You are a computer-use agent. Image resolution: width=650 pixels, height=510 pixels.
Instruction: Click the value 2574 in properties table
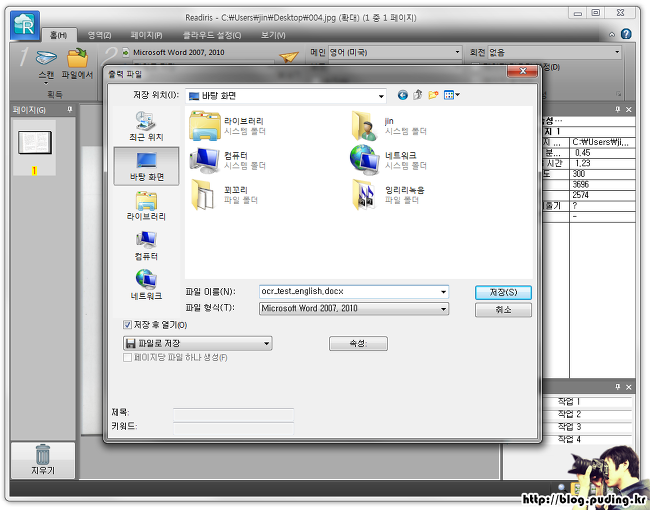(x=580, y=195)
